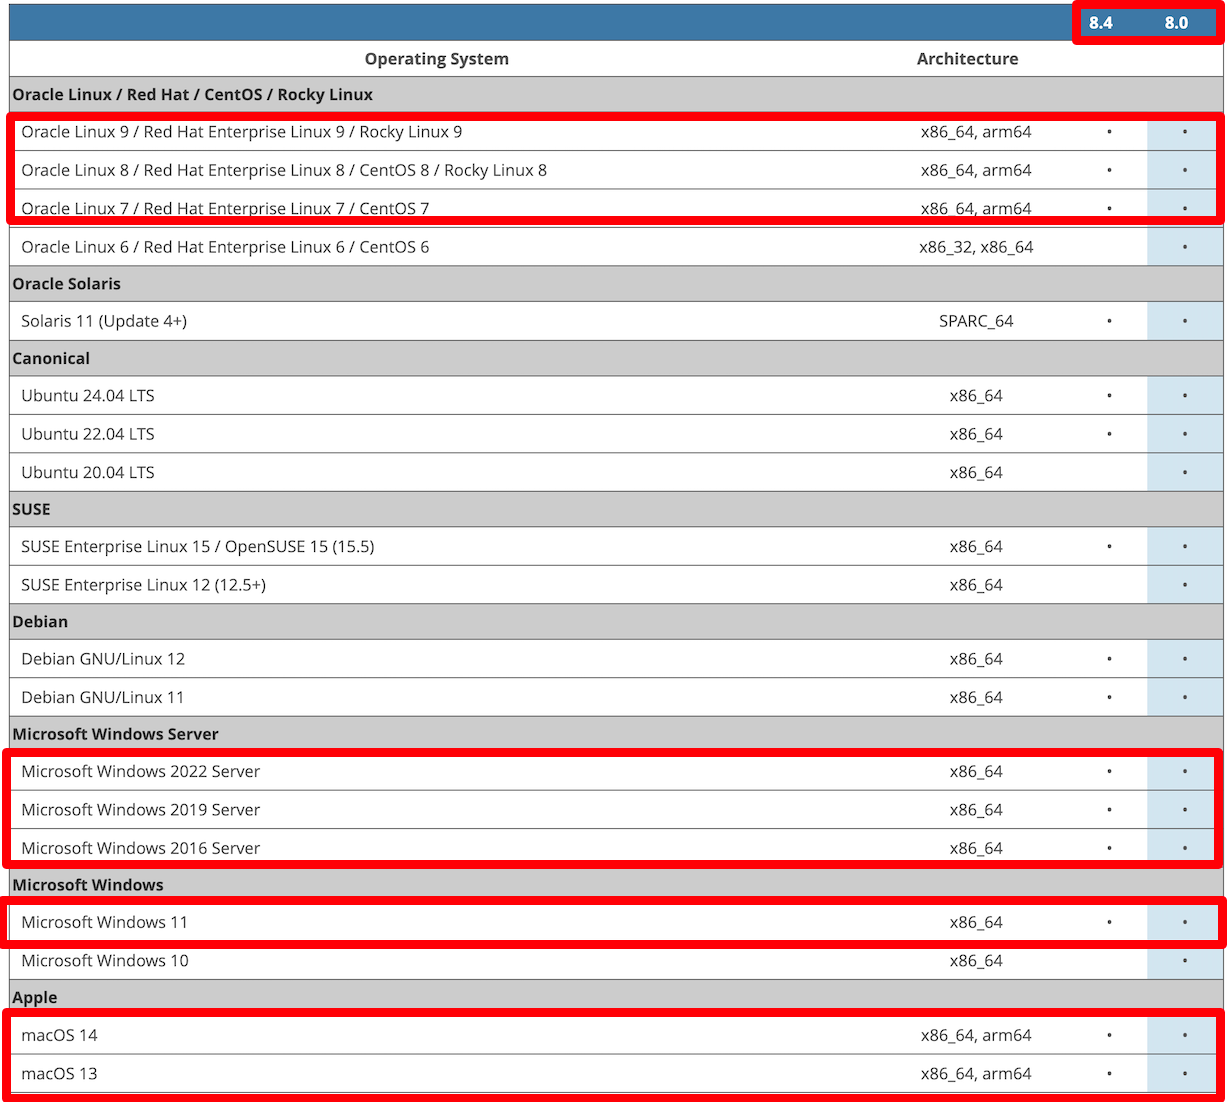The height and width of the screenshot is (1102, 1230).
Task: Click the architecture cell for Microsoft Windows 11
Action: coord(976,922)
